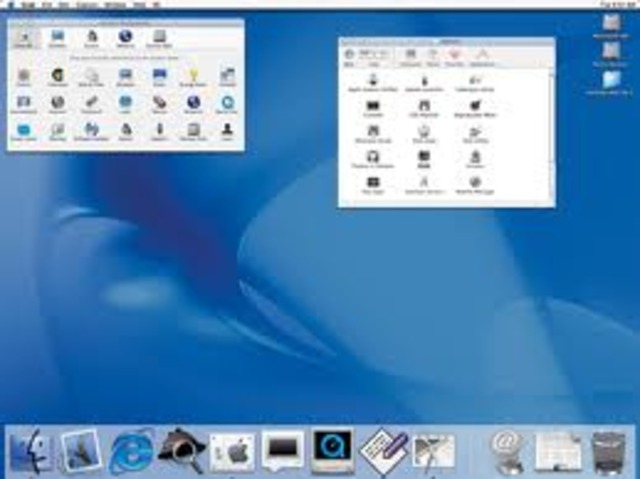Select Directory Setup in Utilities window
The height and width of the screenshot is (479, 640).
pos(373,134)
